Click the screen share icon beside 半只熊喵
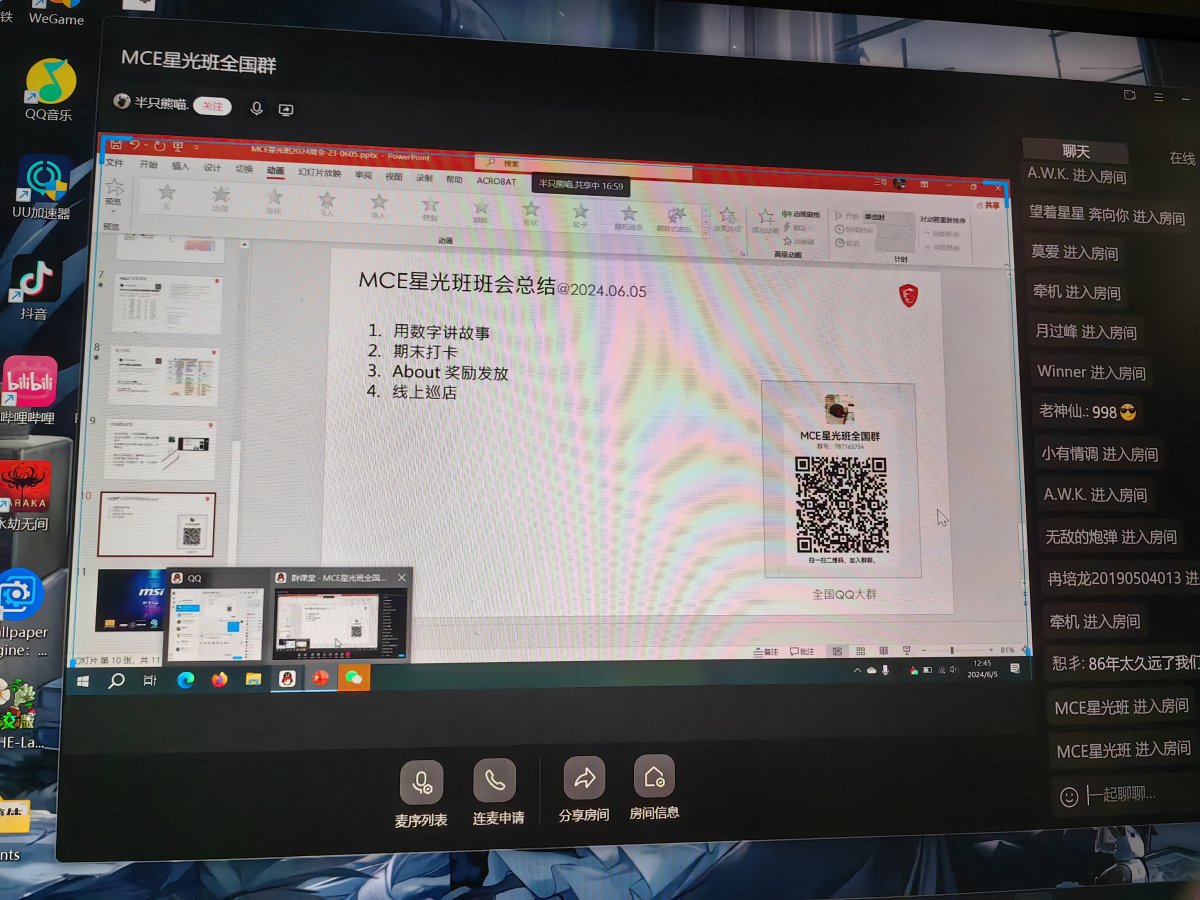This screenshot has width=1200, height=900. [286, 109]
